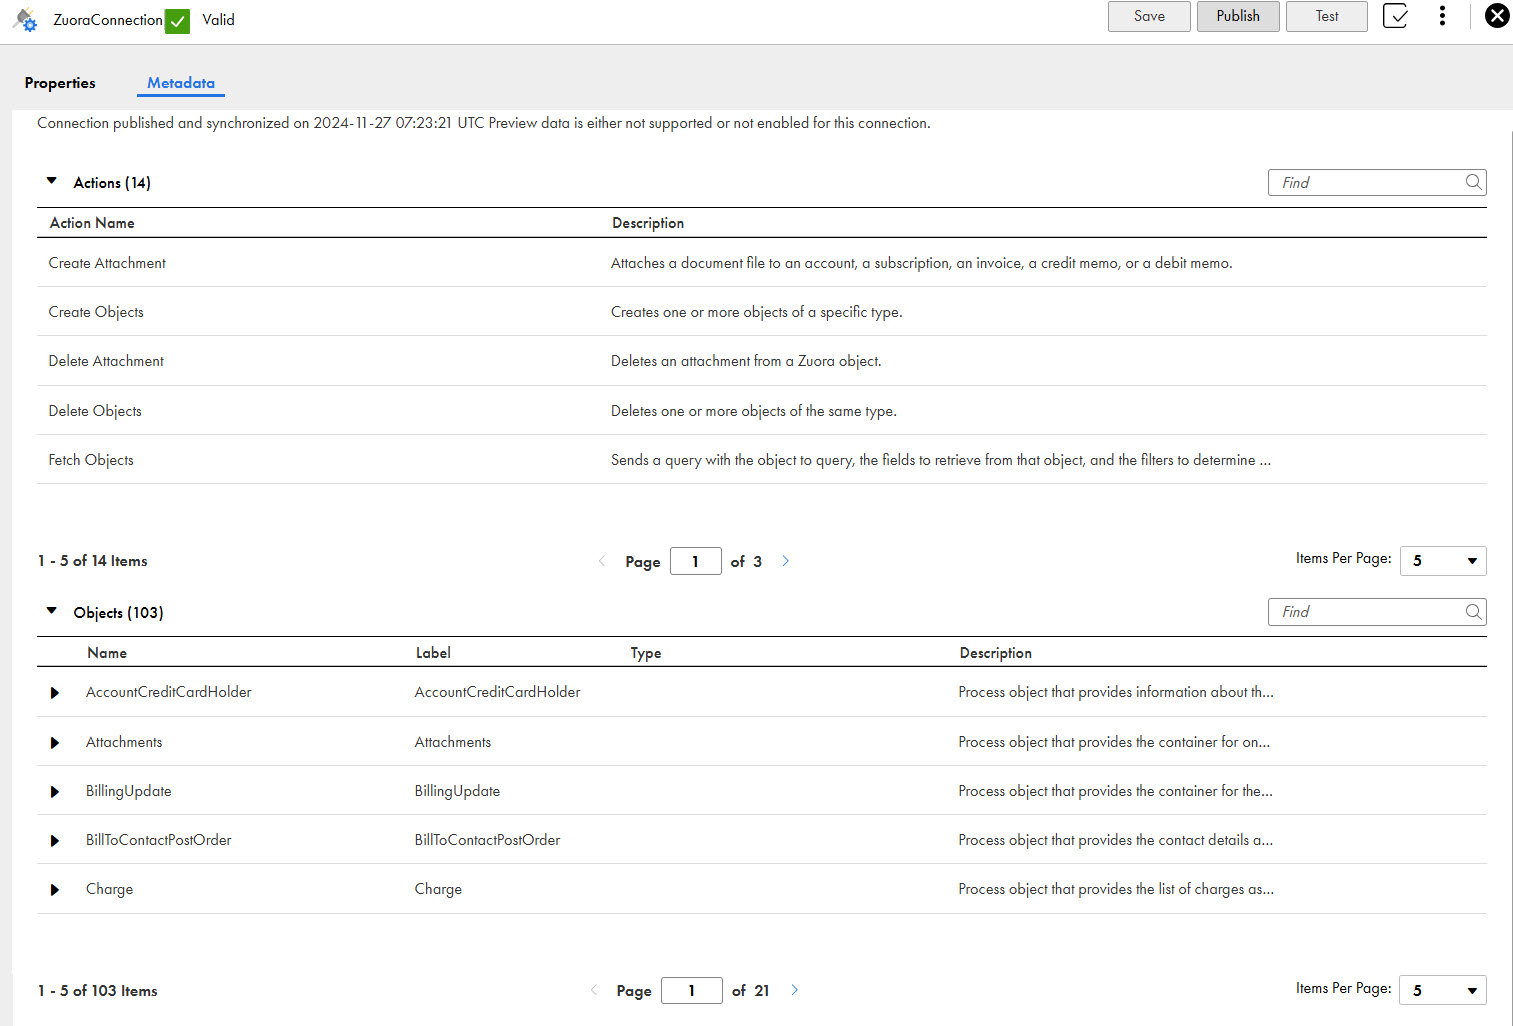The height and width of the screenshot is (1026, 1513).
Task: Click the Type column header
Action: point(646,653)
